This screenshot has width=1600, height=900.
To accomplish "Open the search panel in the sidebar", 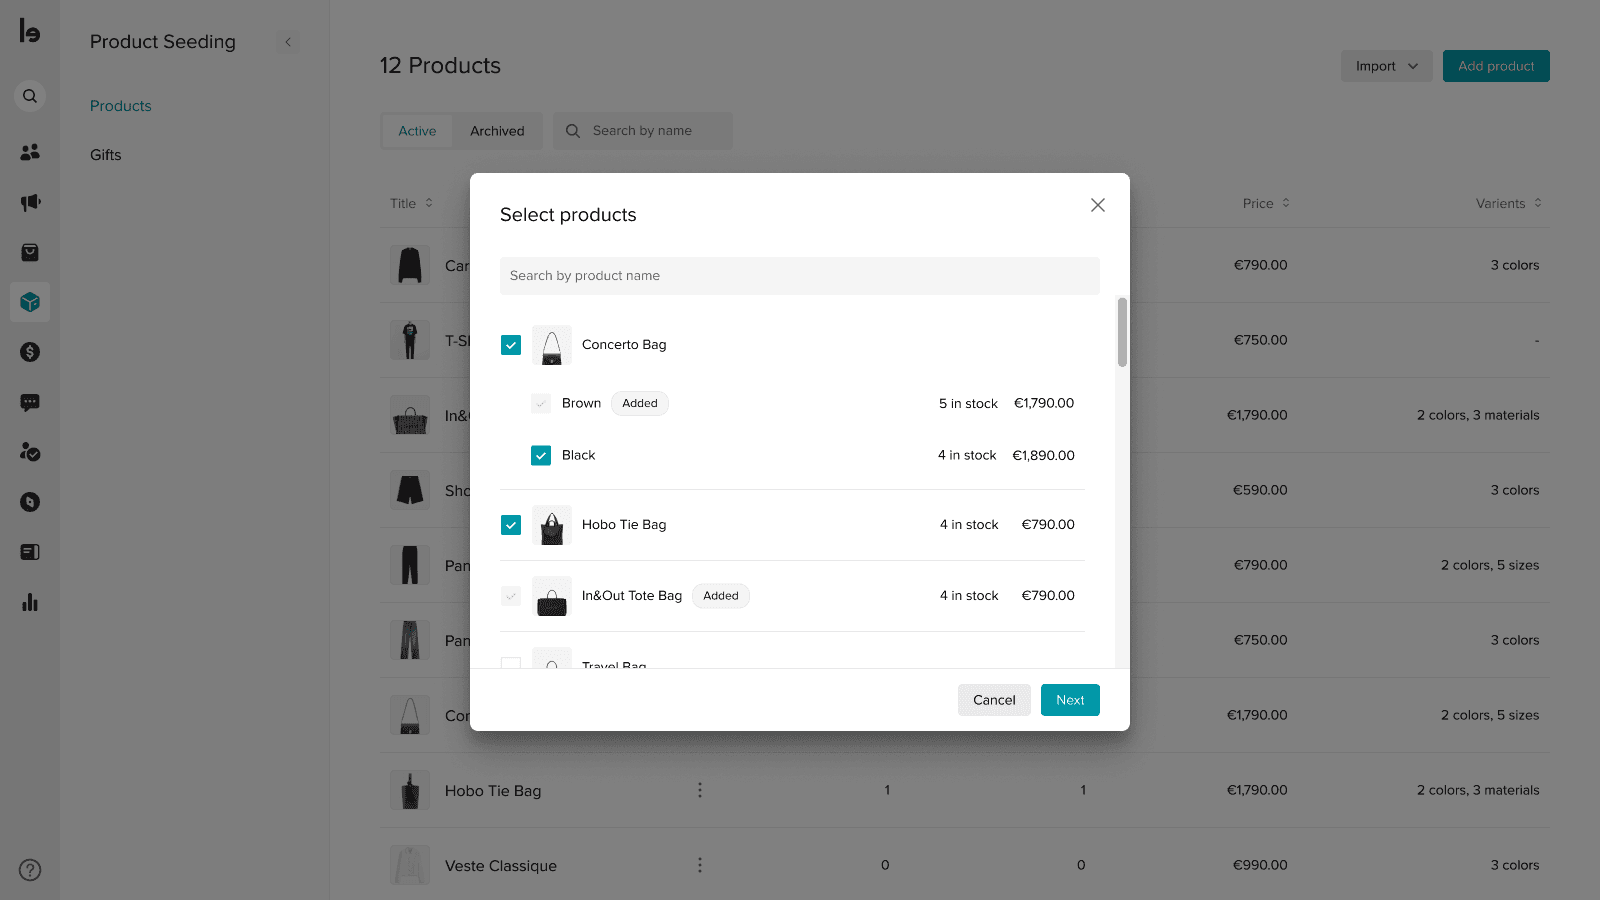I will (29, 95).
